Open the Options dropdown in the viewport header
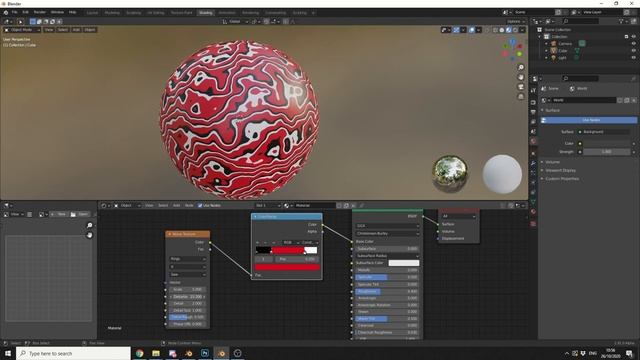The width and height of the screenshot is (640, 360). coord(516,21)
